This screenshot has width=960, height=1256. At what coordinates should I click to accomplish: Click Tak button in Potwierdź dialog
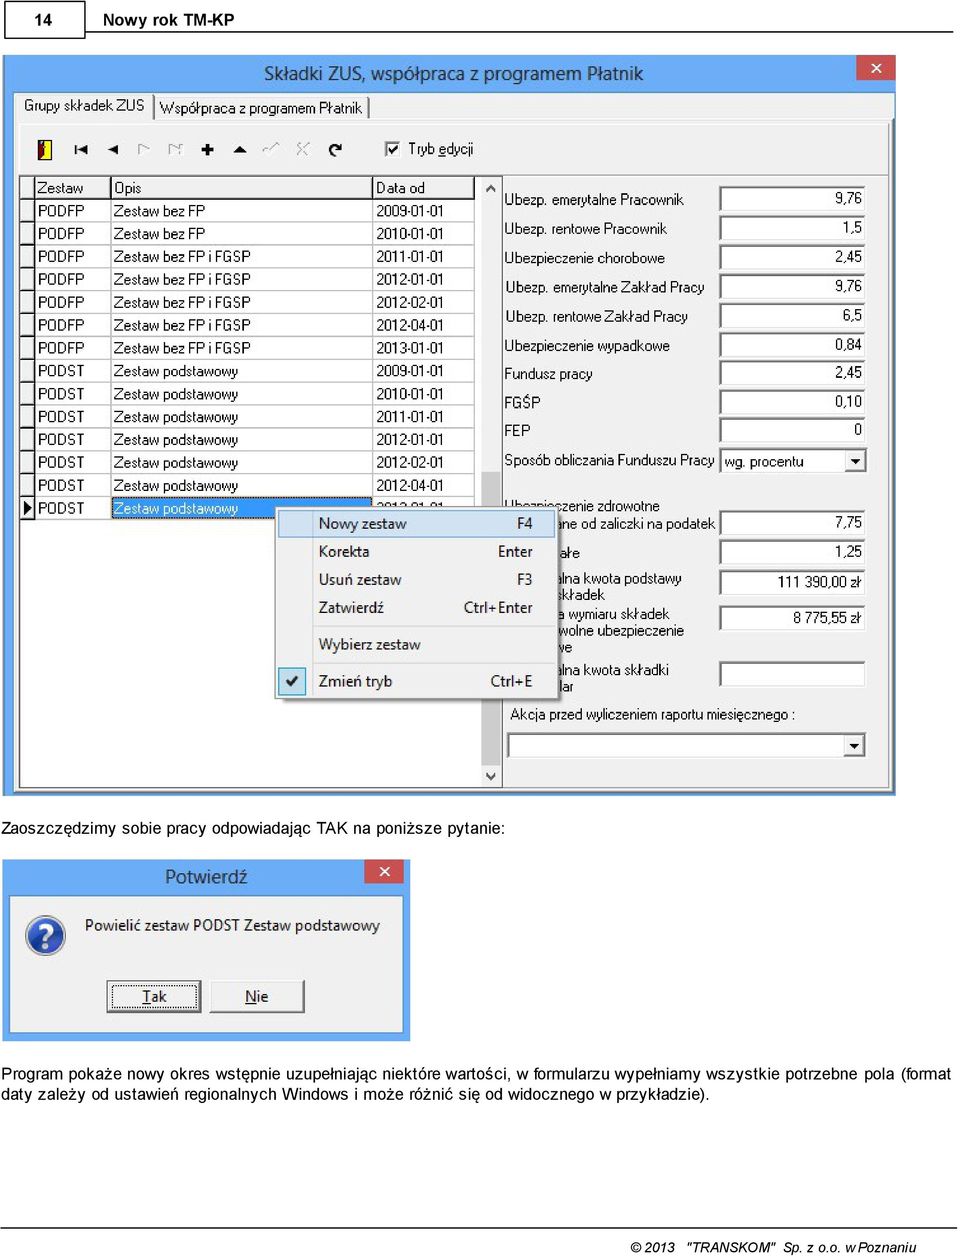pos(154,996)
